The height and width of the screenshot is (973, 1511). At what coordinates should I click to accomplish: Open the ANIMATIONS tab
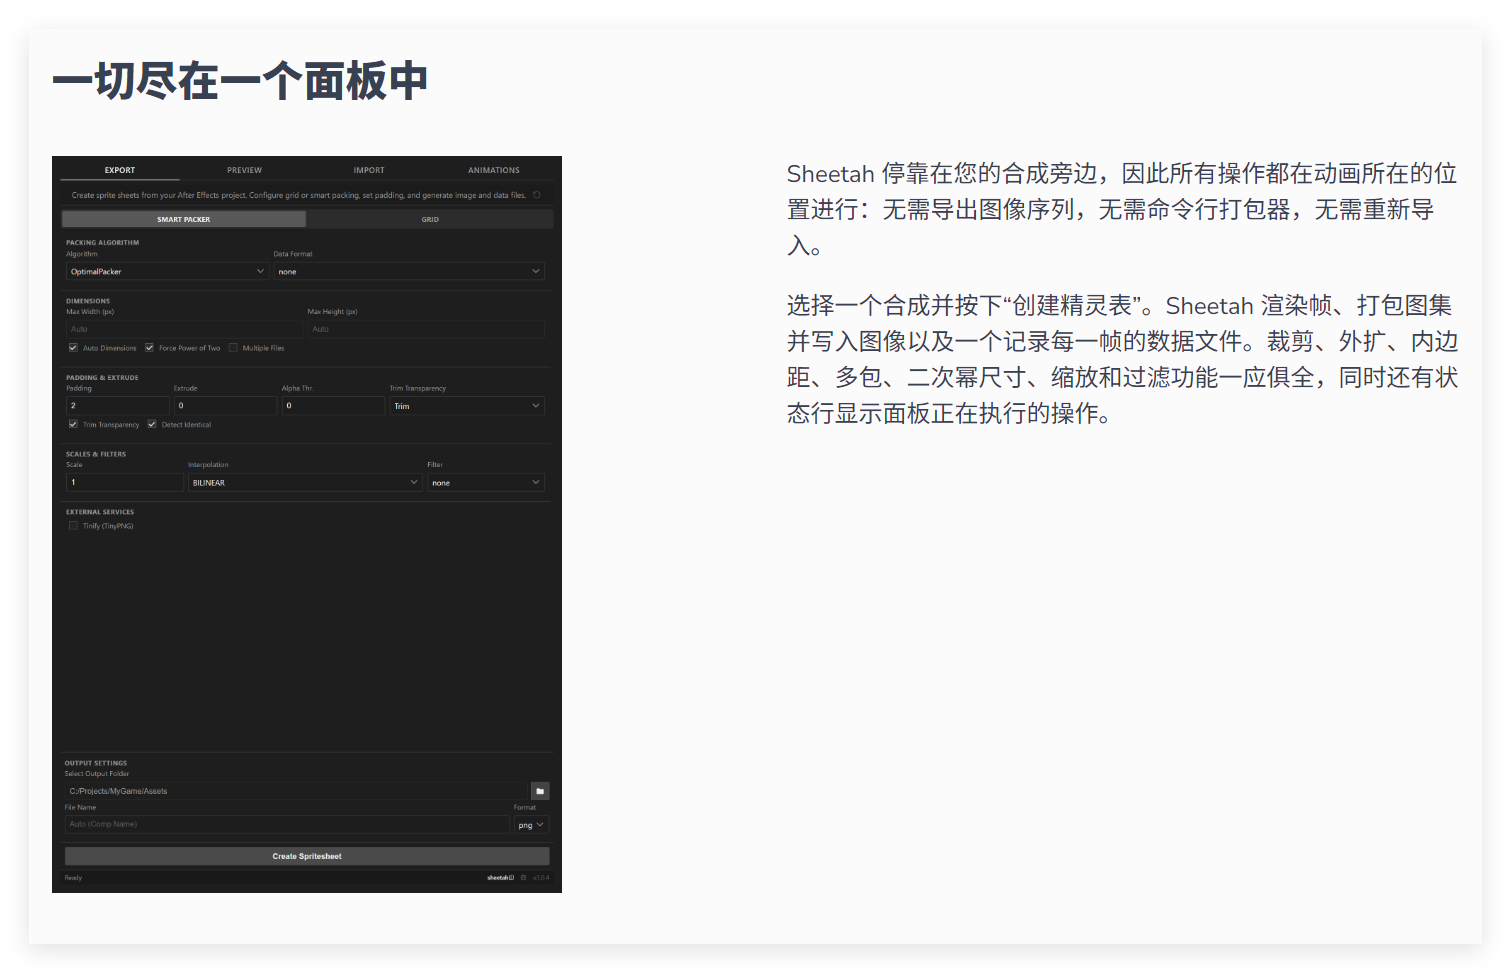pyautogui.click(x=494, y=170)
